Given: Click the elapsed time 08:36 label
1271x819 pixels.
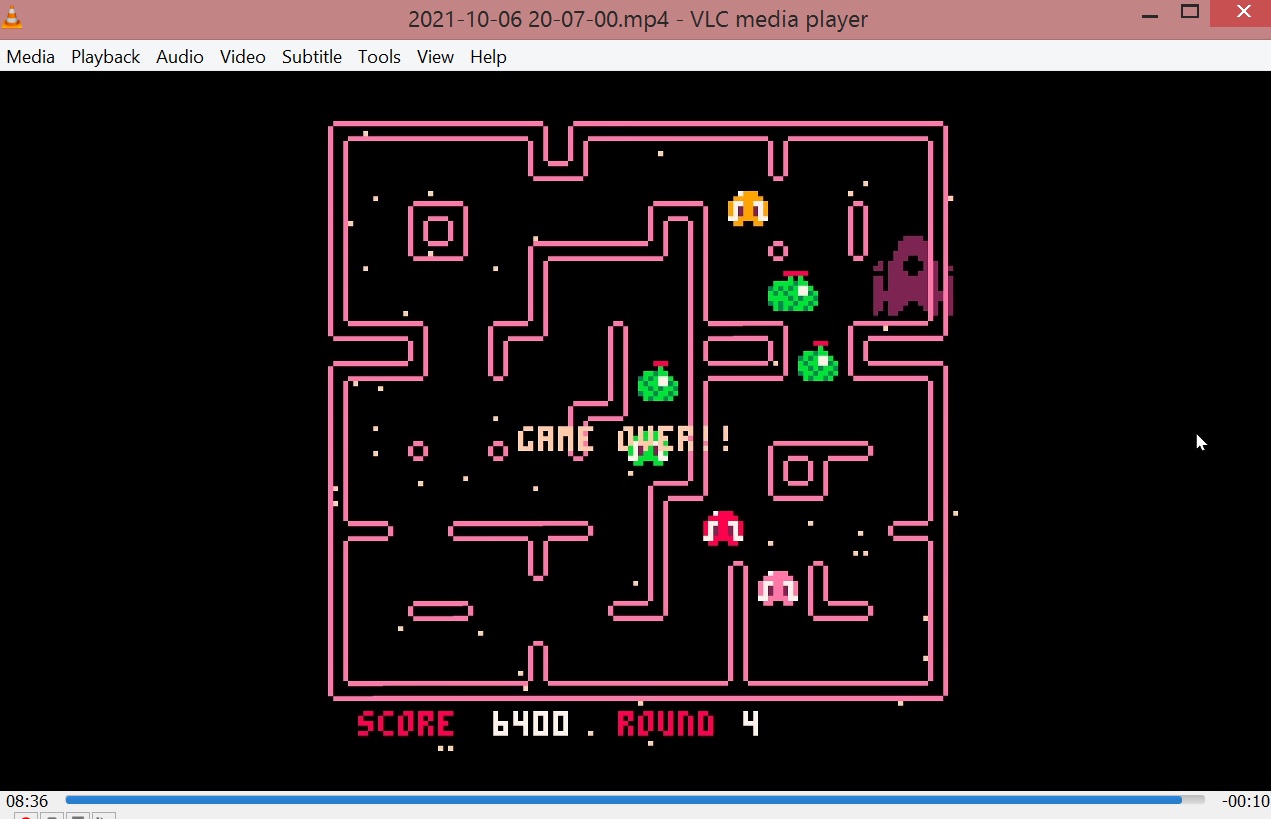Looking at the screenshot, I should point(27,801).
